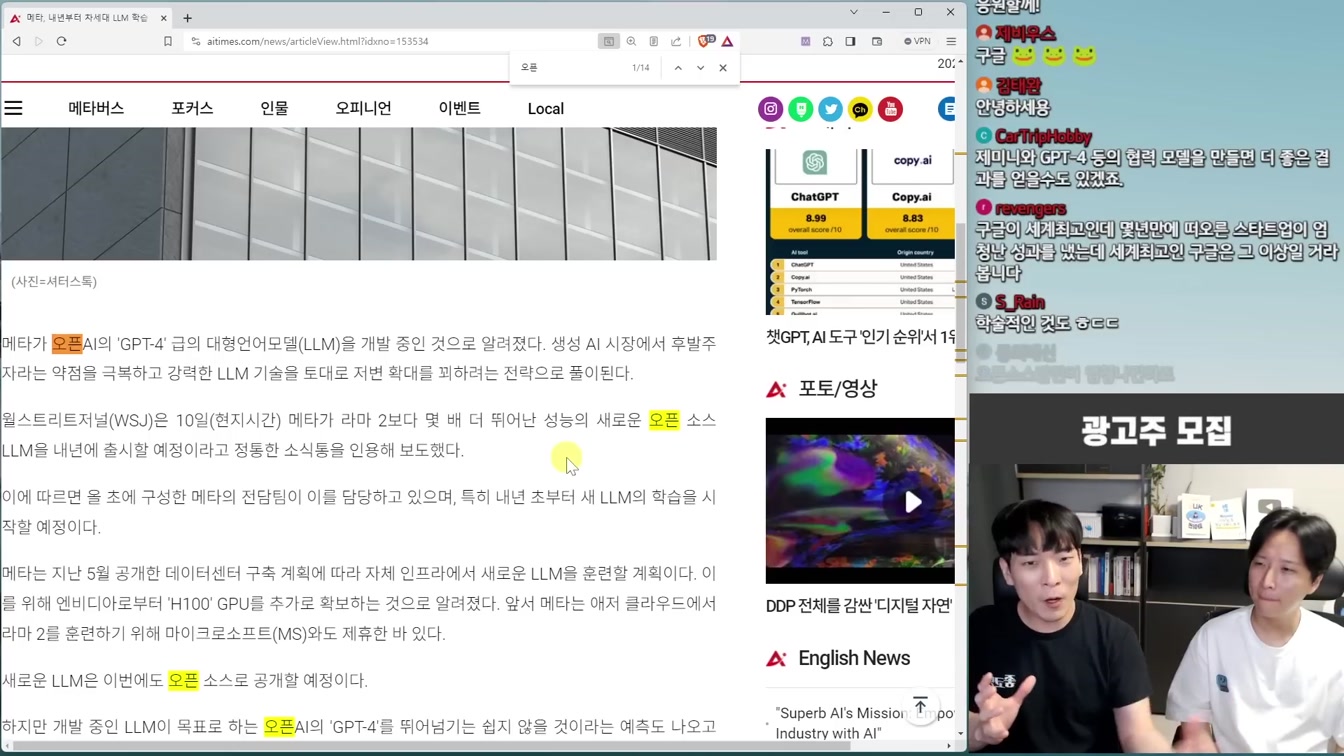Viewport: 1344px width, 756px height.
Task: Jump to previous find match
Action: [678, 68]
